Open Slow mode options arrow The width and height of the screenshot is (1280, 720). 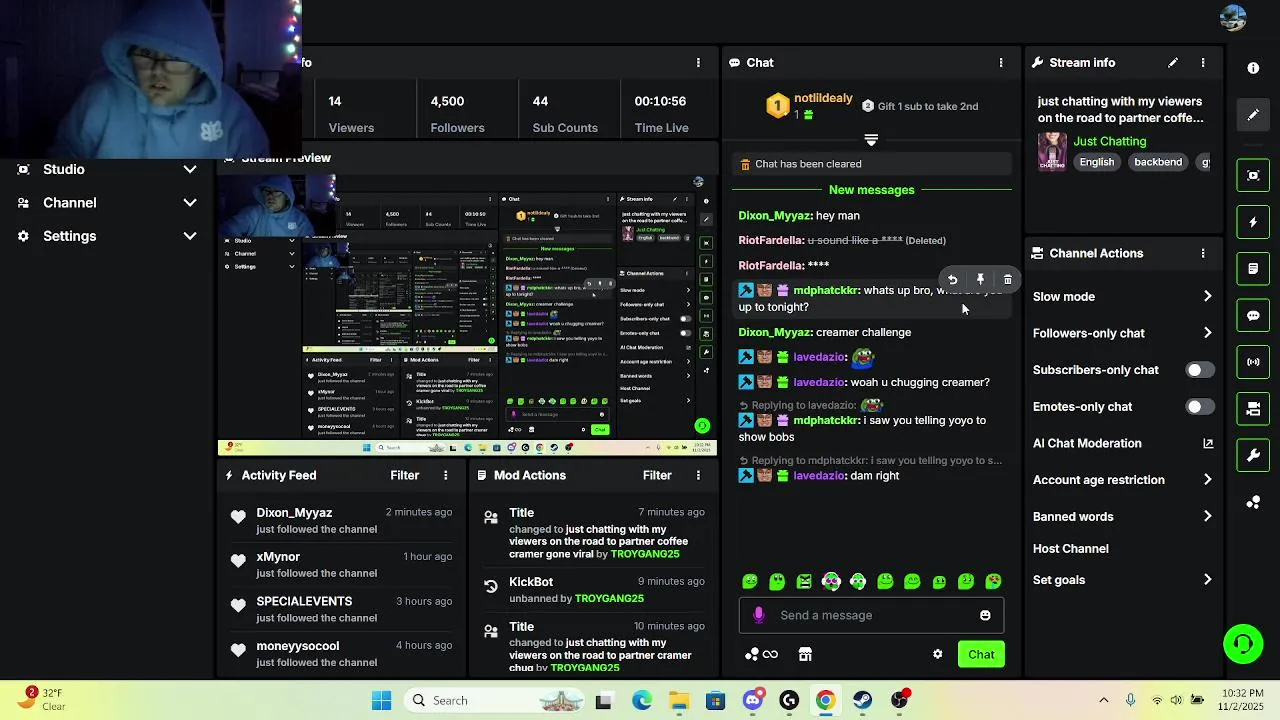pyautogui.click(x=1207, y=296)
